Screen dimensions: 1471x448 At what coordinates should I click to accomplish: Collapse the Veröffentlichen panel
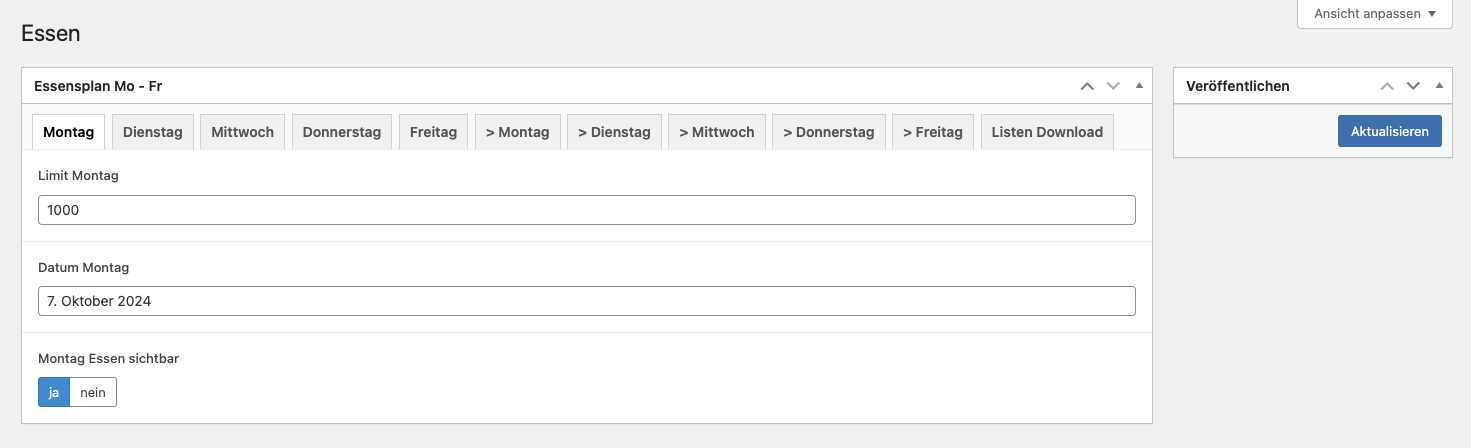1439,86
